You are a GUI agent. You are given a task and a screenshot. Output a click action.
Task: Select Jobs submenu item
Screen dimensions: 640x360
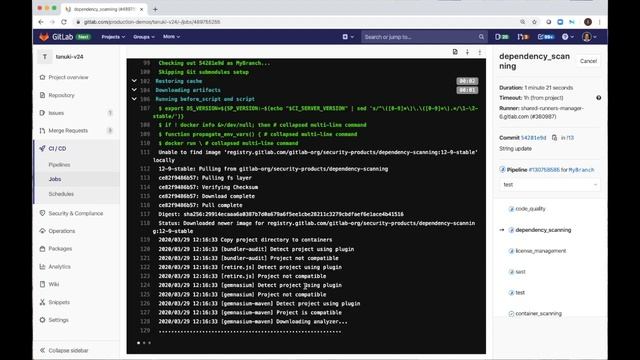(x=55, y=179)
